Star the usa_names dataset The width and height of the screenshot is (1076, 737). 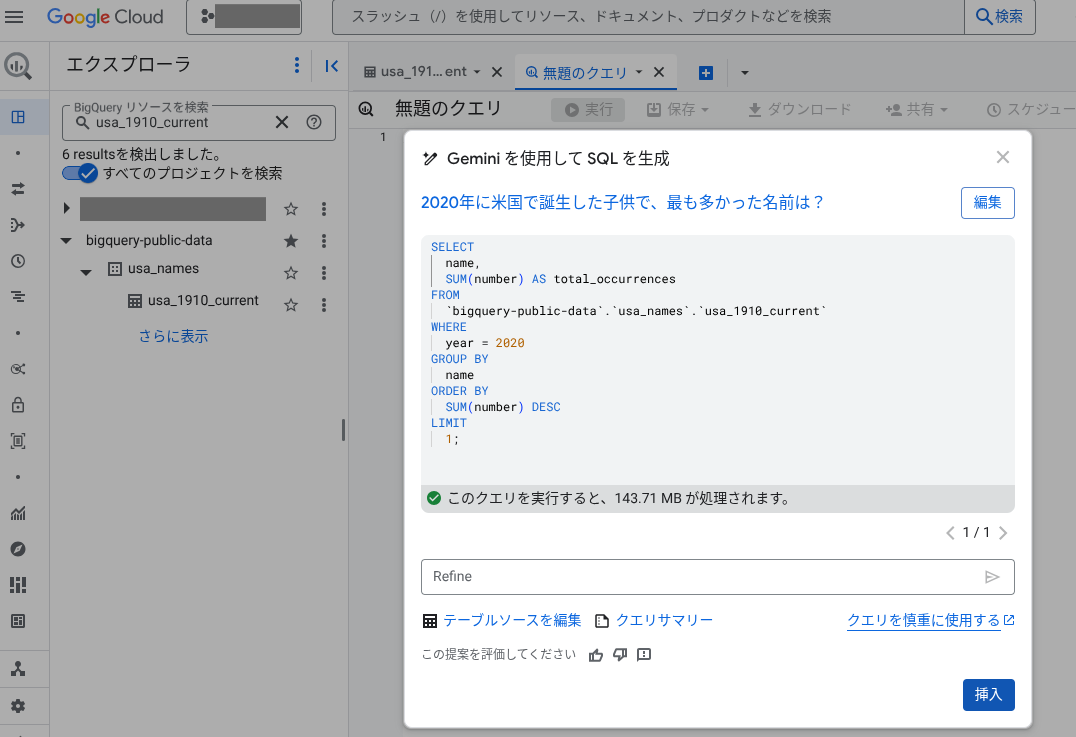tap(291, 273)
